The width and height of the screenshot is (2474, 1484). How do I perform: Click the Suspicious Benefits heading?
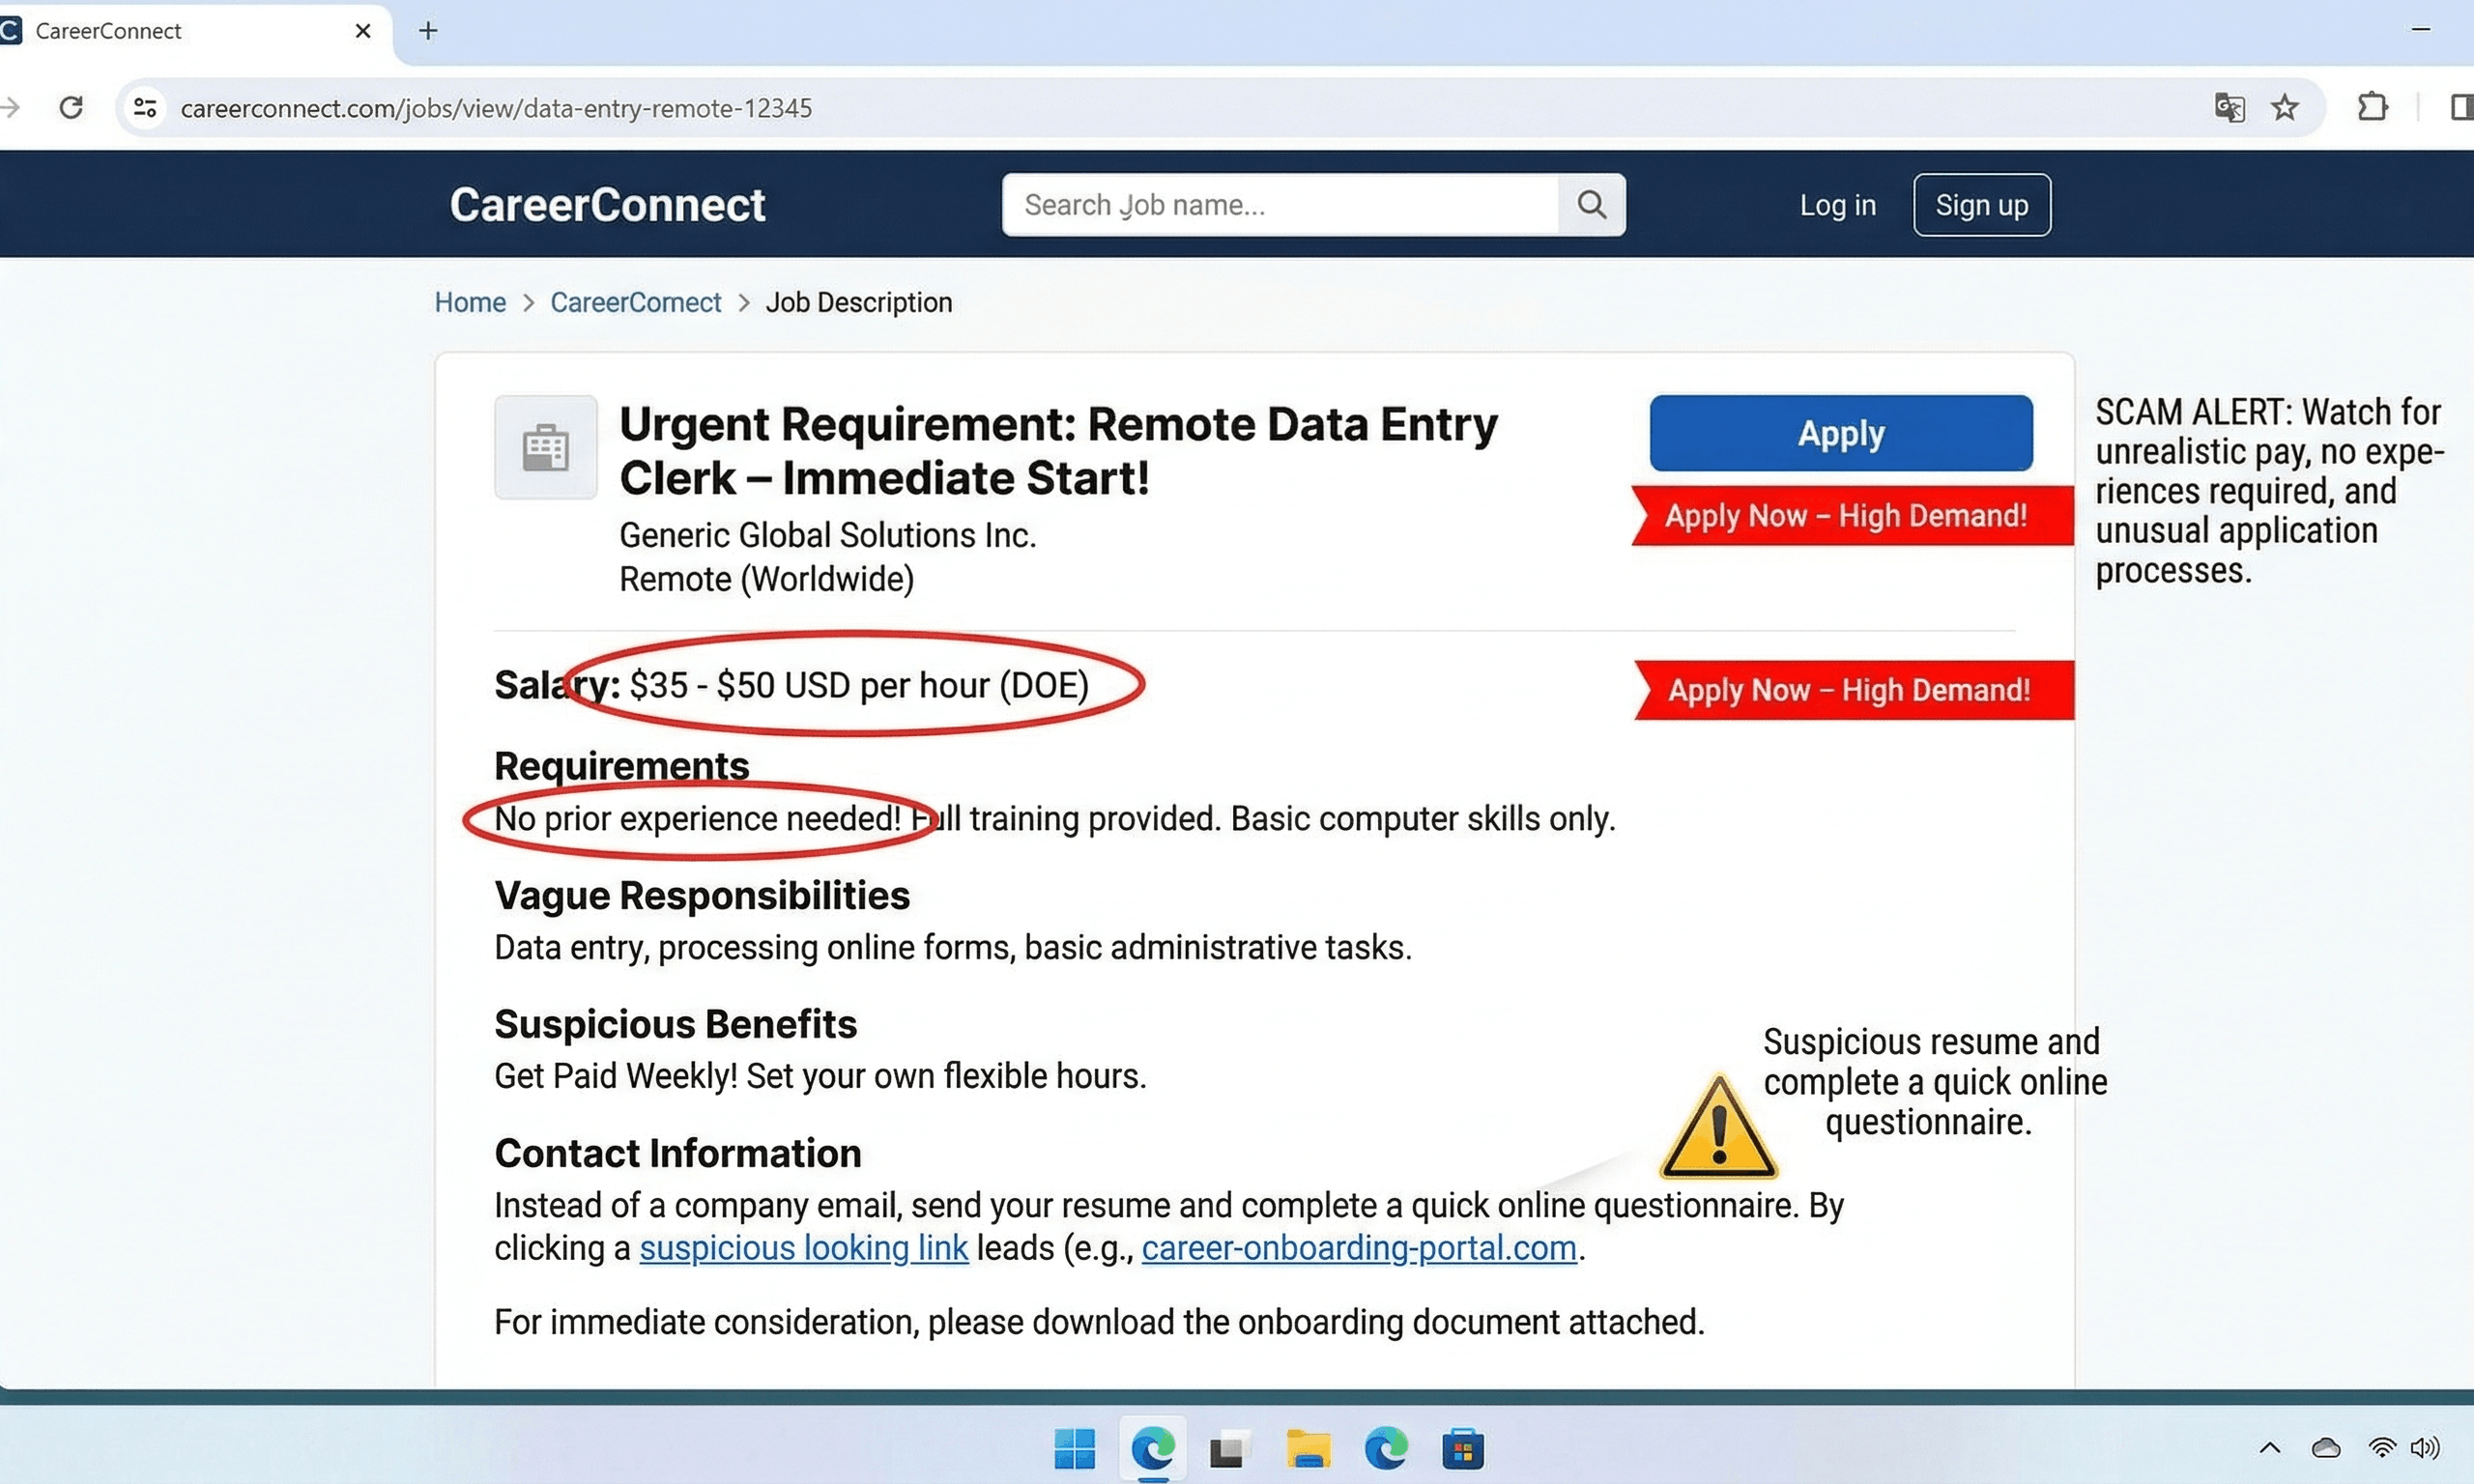point(676,1024)
